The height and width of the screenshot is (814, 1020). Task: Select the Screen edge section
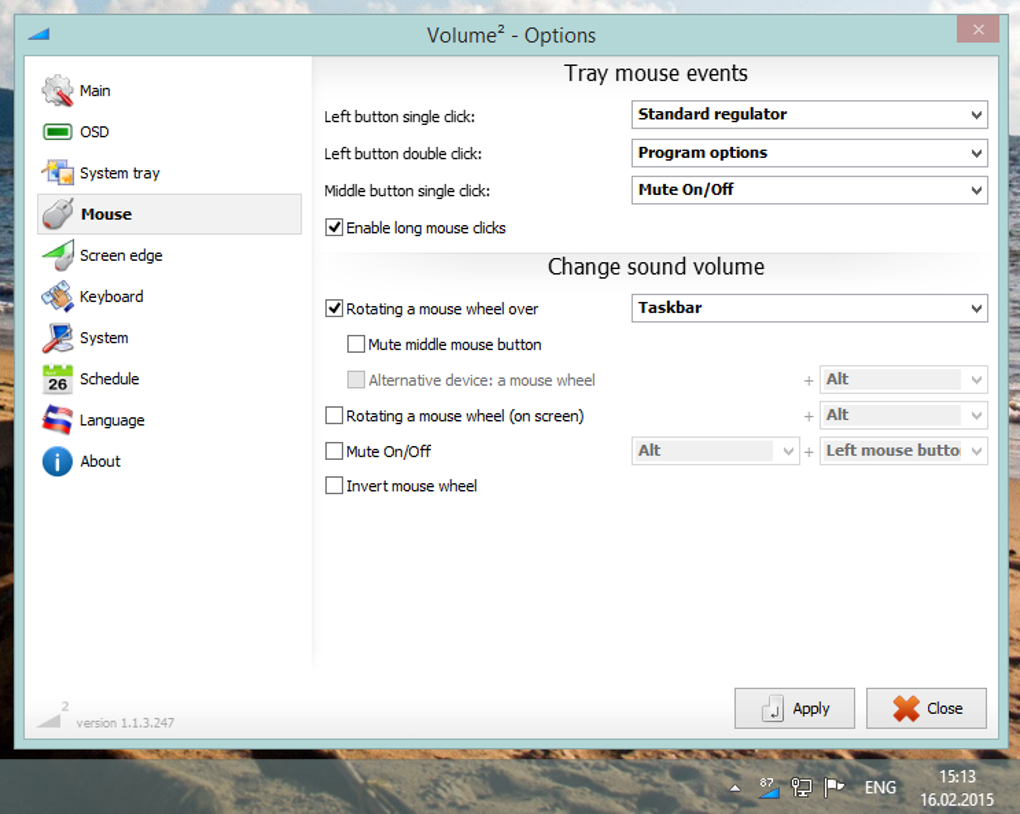(x=121, y=256)
